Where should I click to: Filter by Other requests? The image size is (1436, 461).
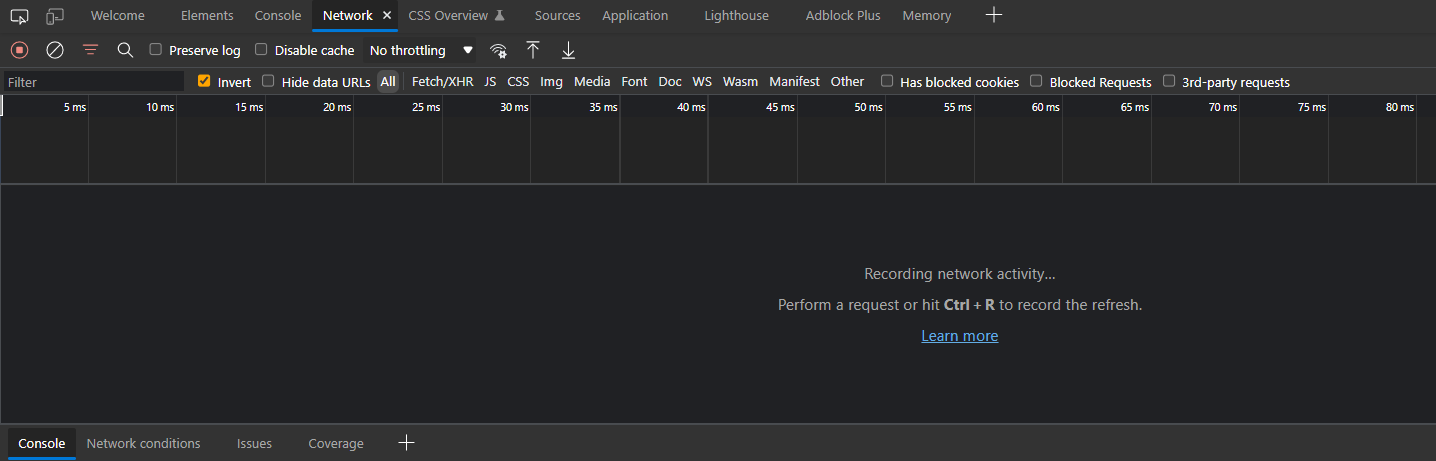pyautogui.click(x=847, y=82)
